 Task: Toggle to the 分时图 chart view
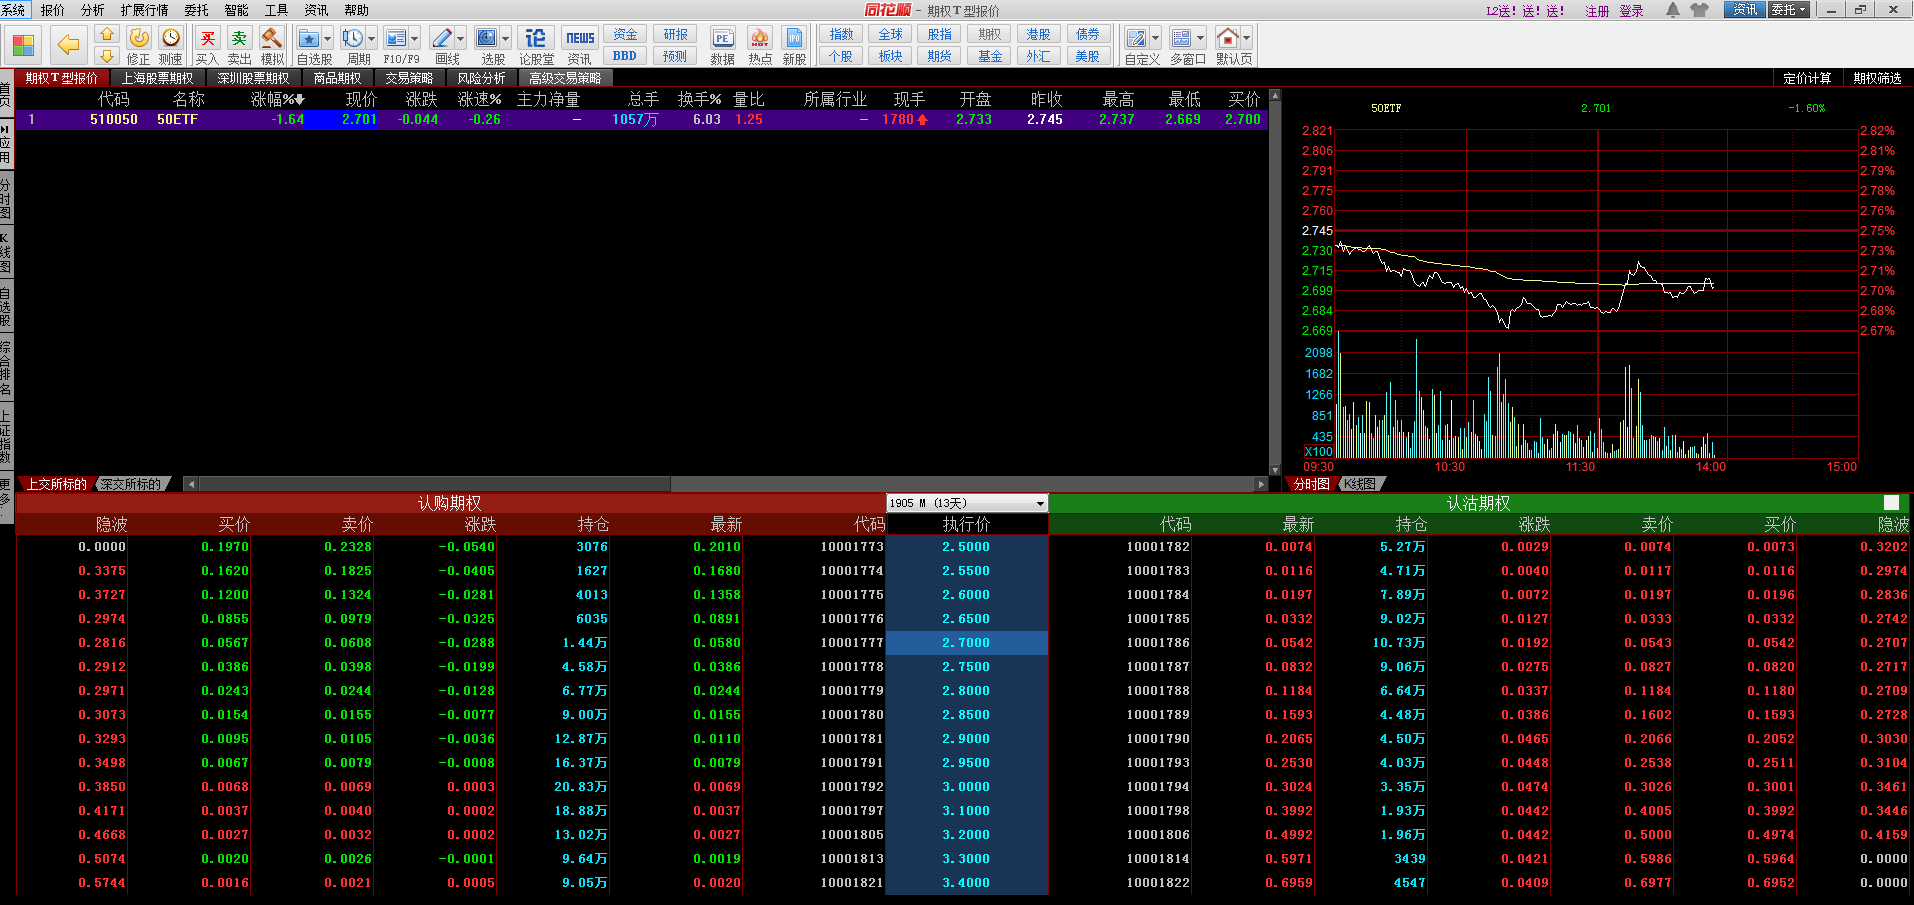[x=1312, y=484]
